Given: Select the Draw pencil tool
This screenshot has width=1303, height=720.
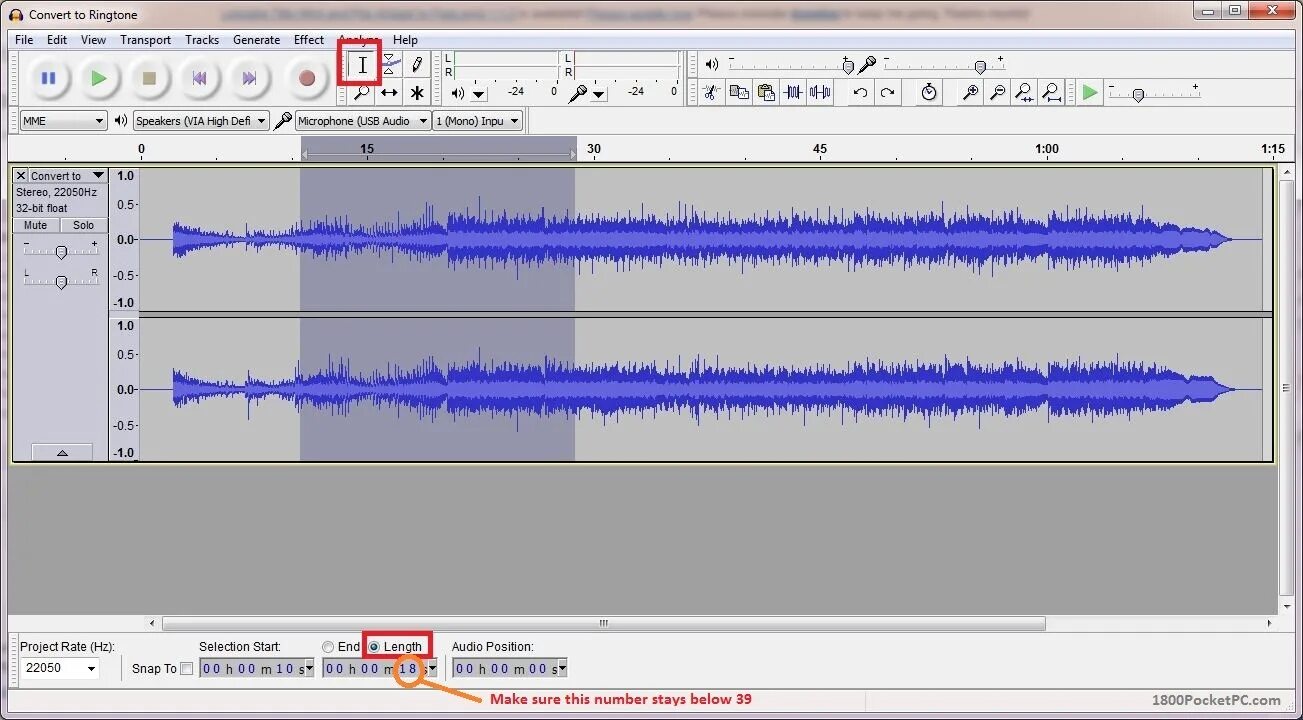Looking at the screenshot, I should [x=417, y=65].
